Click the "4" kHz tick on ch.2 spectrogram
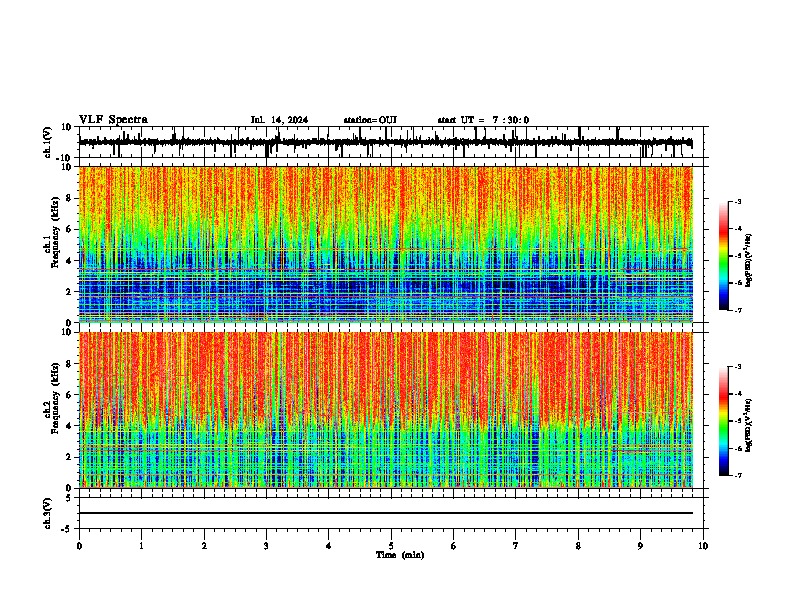 click(70, 426)
